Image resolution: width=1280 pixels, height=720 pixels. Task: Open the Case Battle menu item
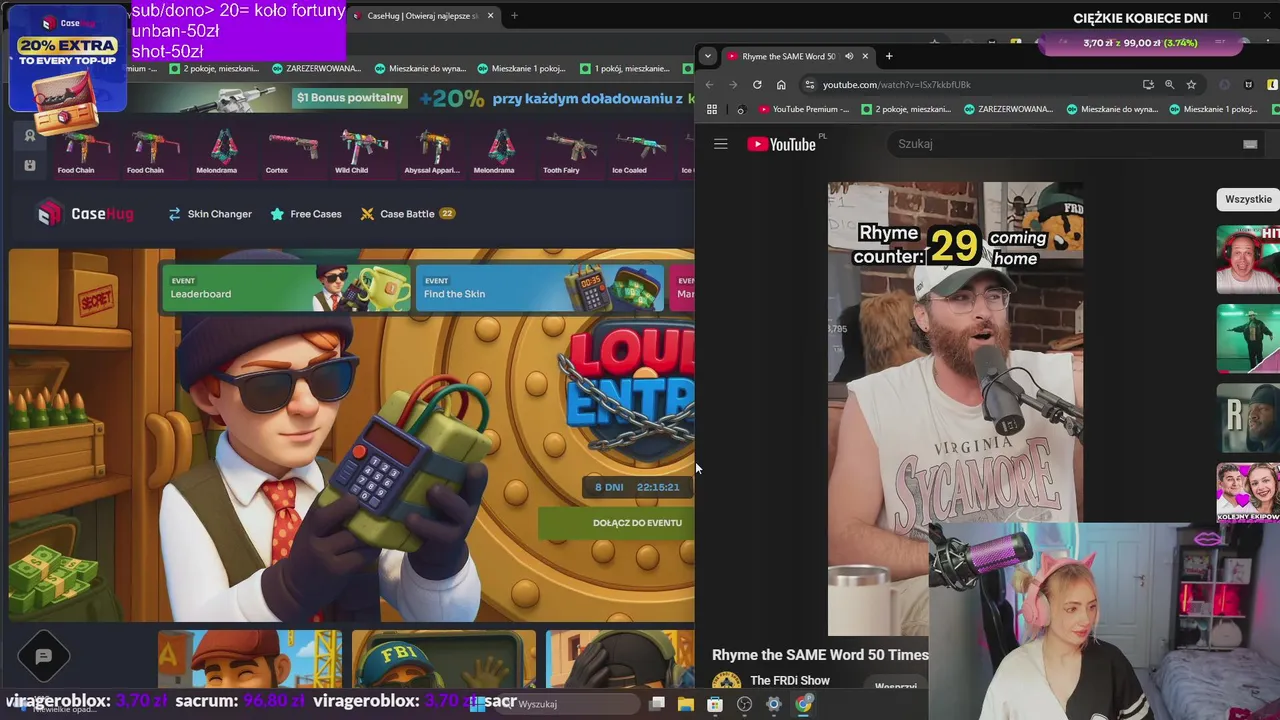tap(408, 214)
